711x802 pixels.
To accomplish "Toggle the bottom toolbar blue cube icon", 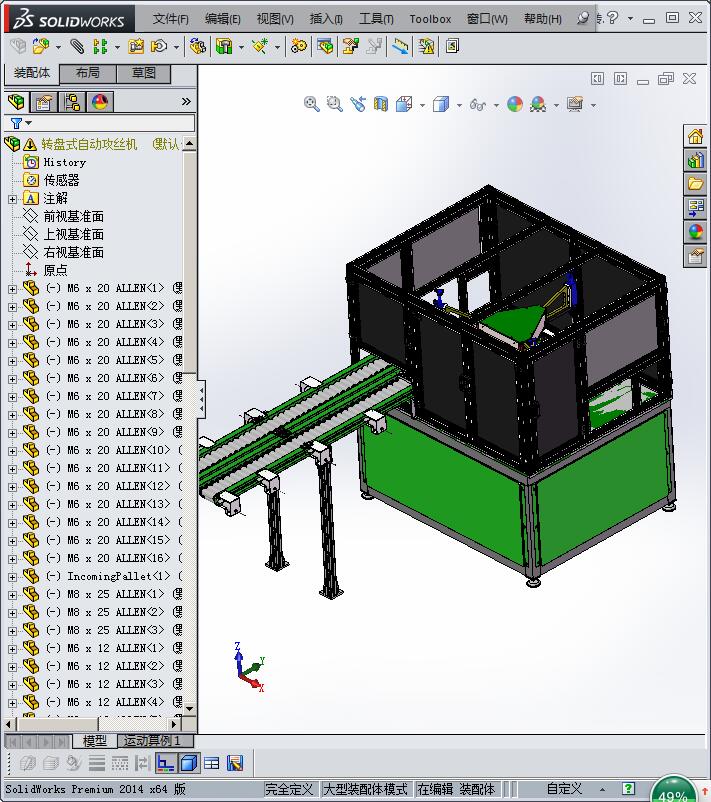I will [x=189, y=764].
